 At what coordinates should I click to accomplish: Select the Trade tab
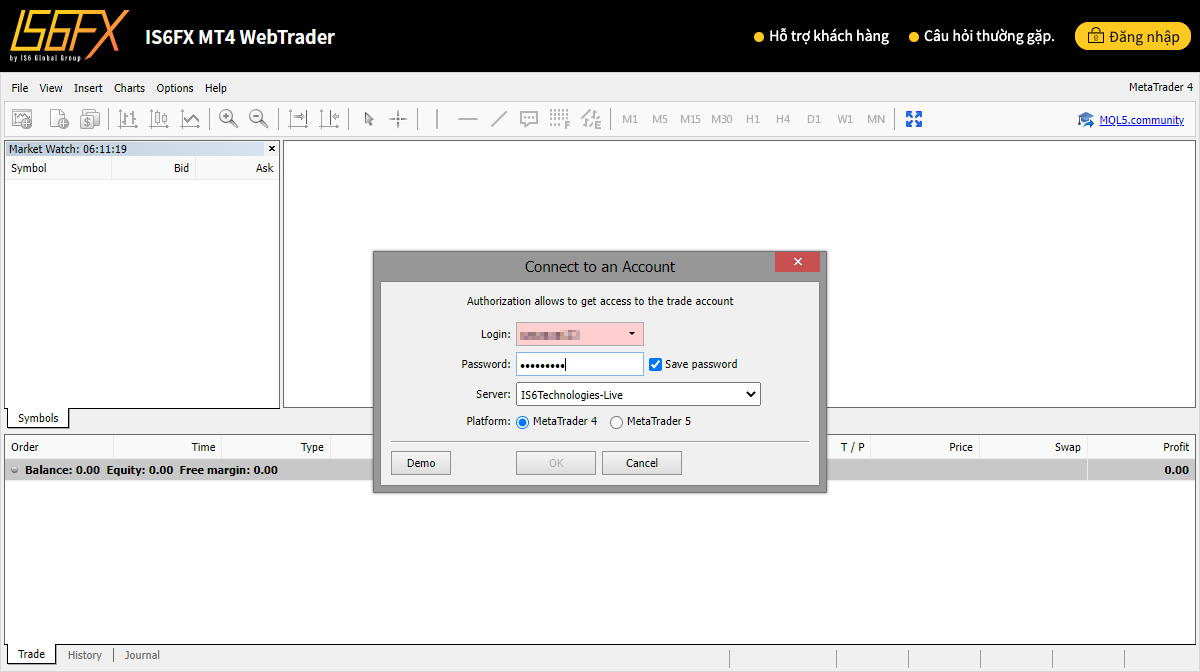pos(31,654)
